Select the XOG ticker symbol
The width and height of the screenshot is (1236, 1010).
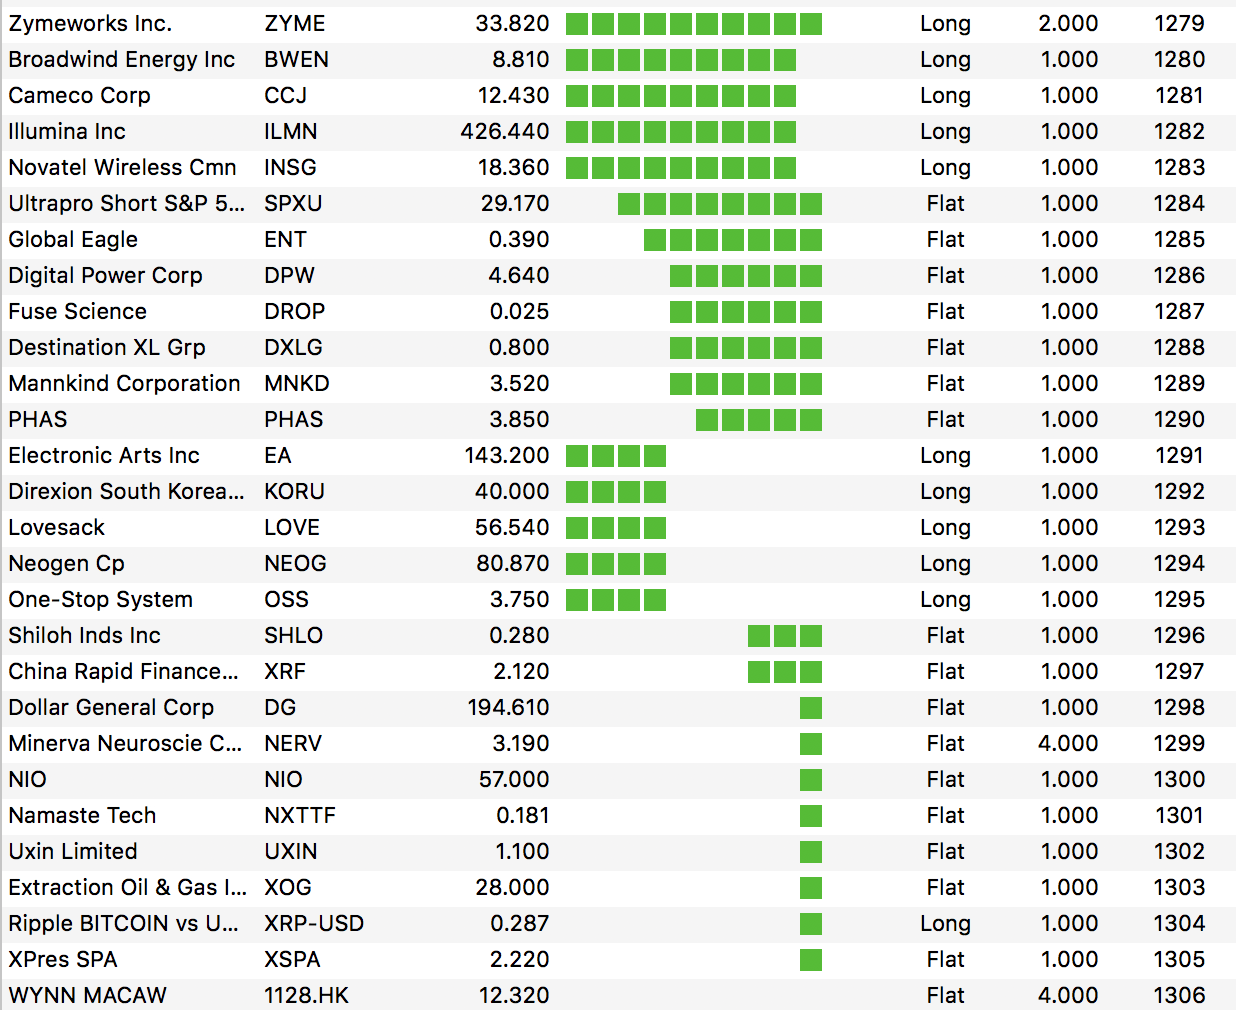coord(288,887)
